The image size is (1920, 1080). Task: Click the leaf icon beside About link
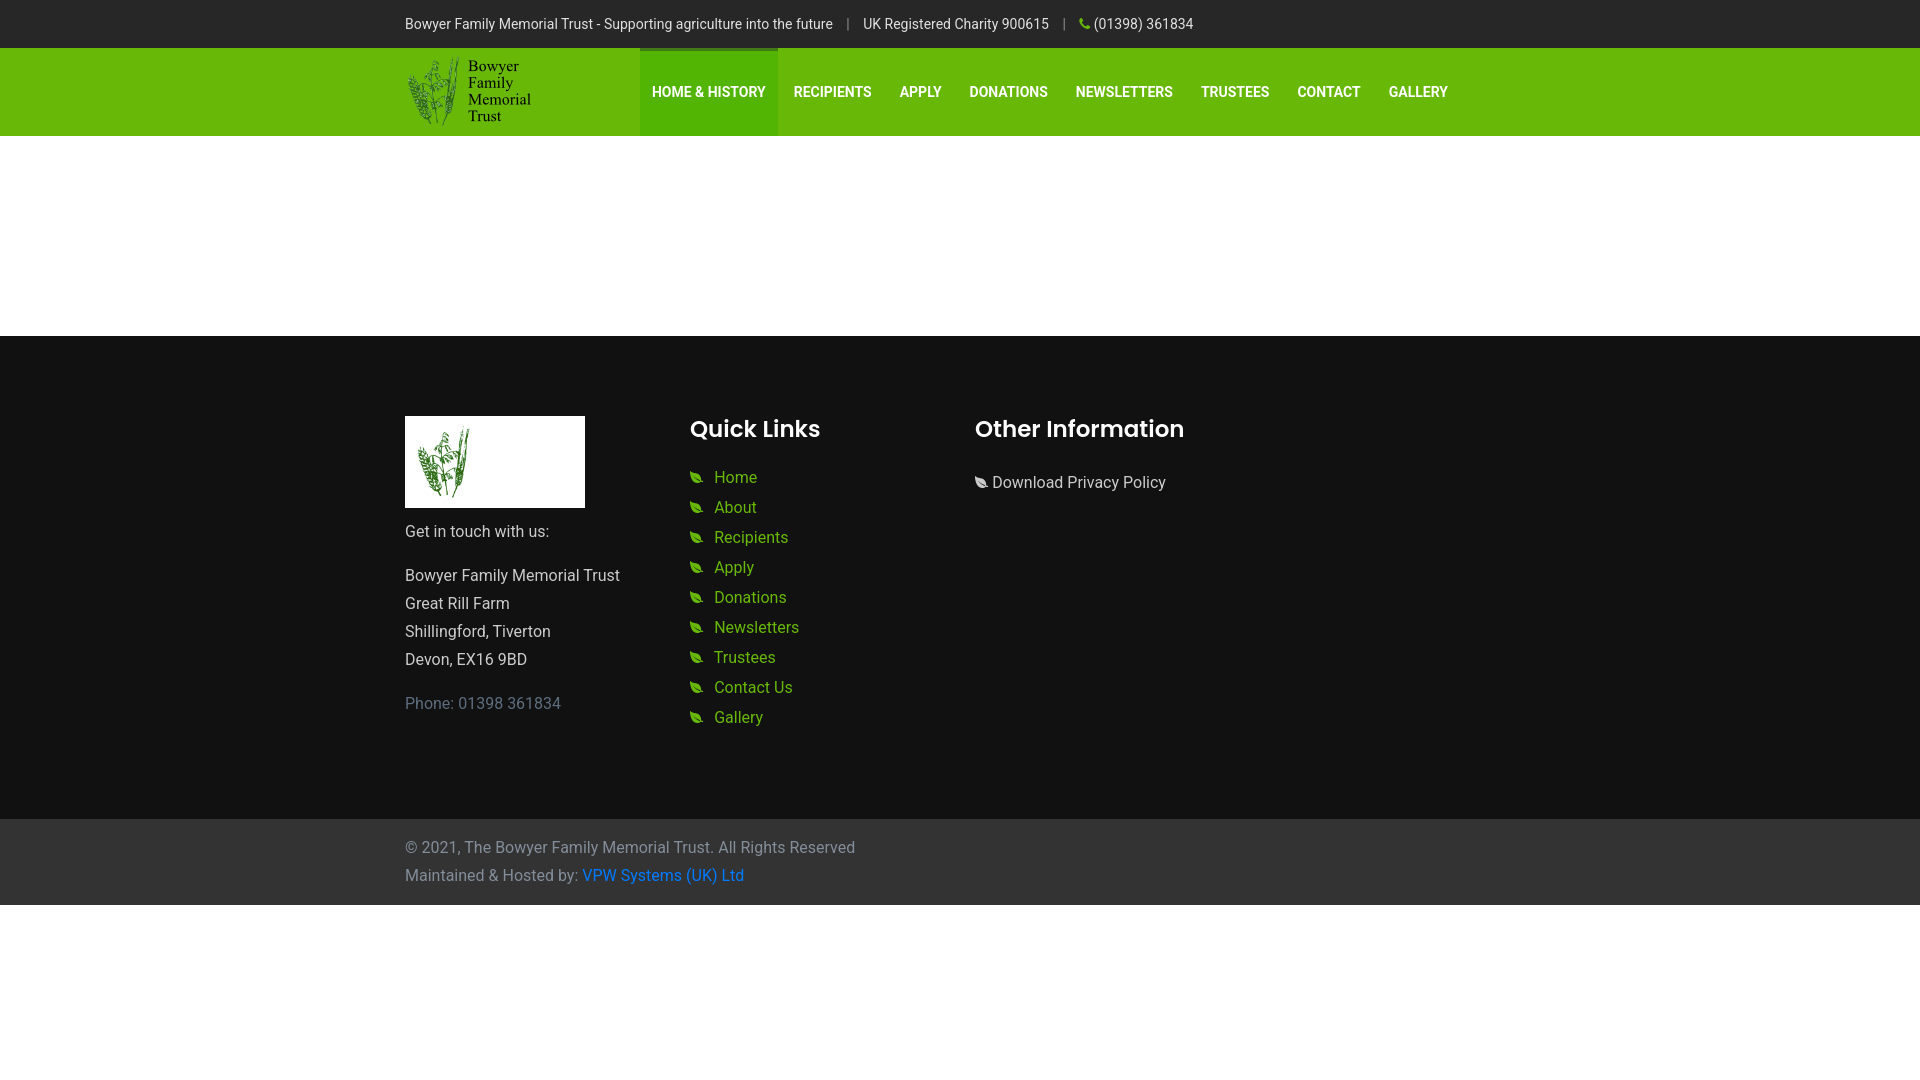click(696, 508)
